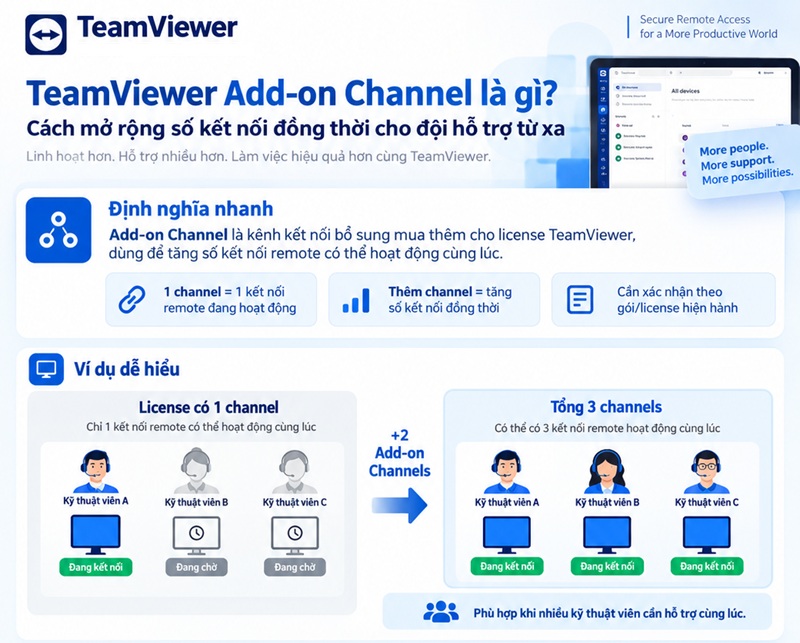Click 'Đang kết nối' badge under technician A, 3-channels panel

[507, 566]
